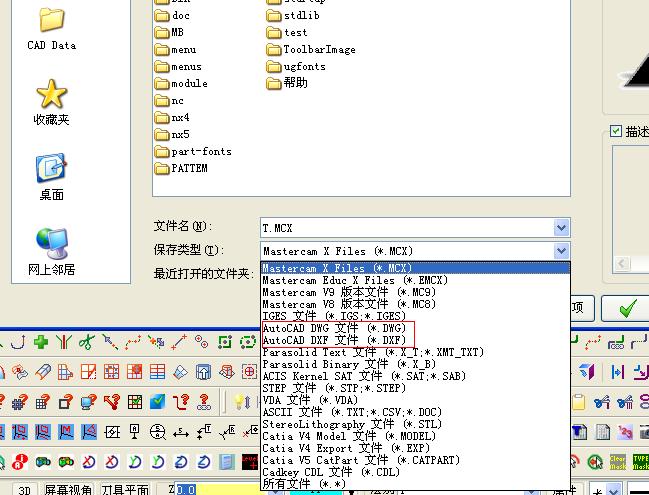The height and width of the screenshot is (495, 649).
Task: Click the Z value field showing 0.0
Action: pos(223,490)
